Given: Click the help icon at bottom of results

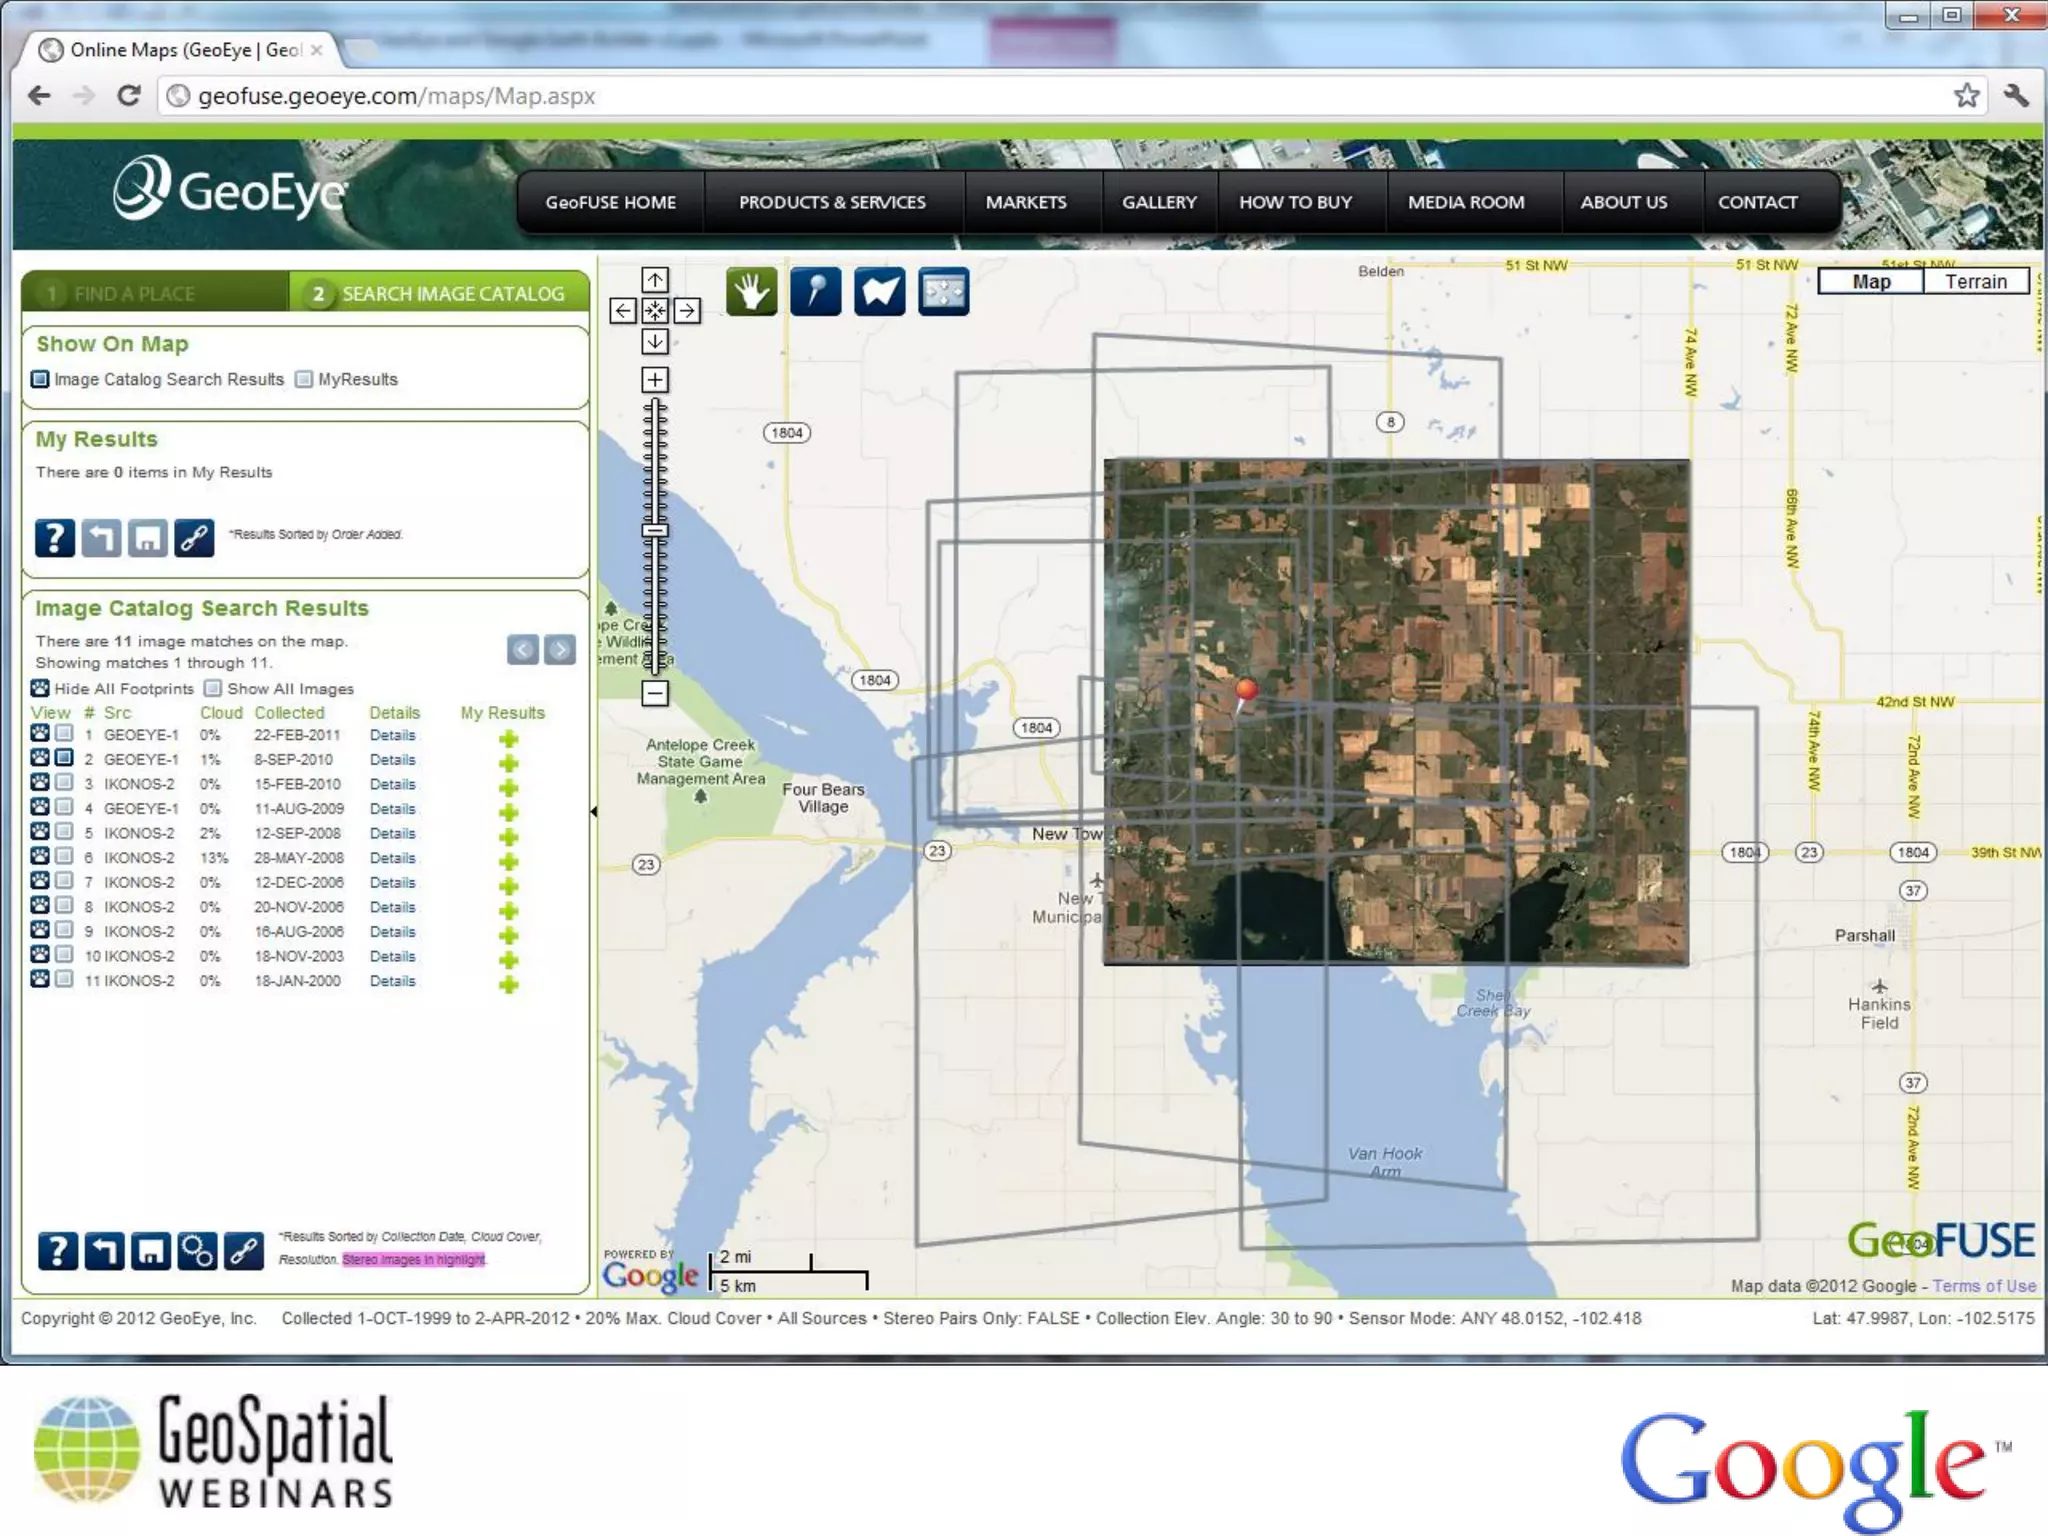Looking at the screenshot, I should pyautogui.click(x=58, y=1250).
